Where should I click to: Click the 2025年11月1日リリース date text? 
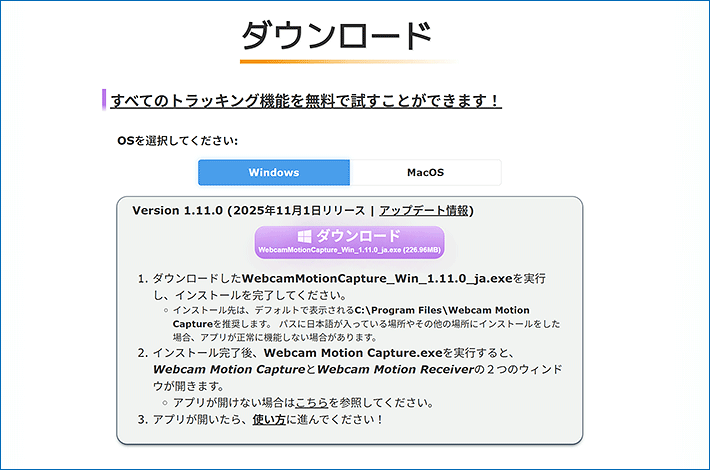pos(299,211)
